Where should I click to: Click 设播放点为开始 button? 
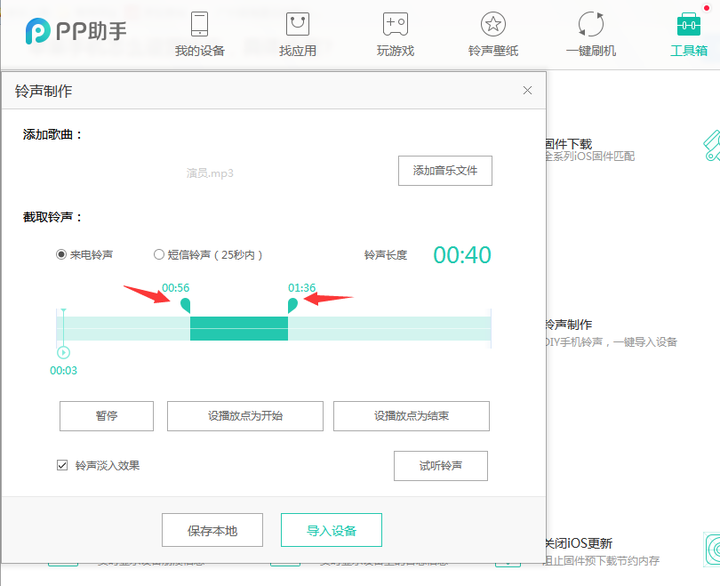coord(245,416)
